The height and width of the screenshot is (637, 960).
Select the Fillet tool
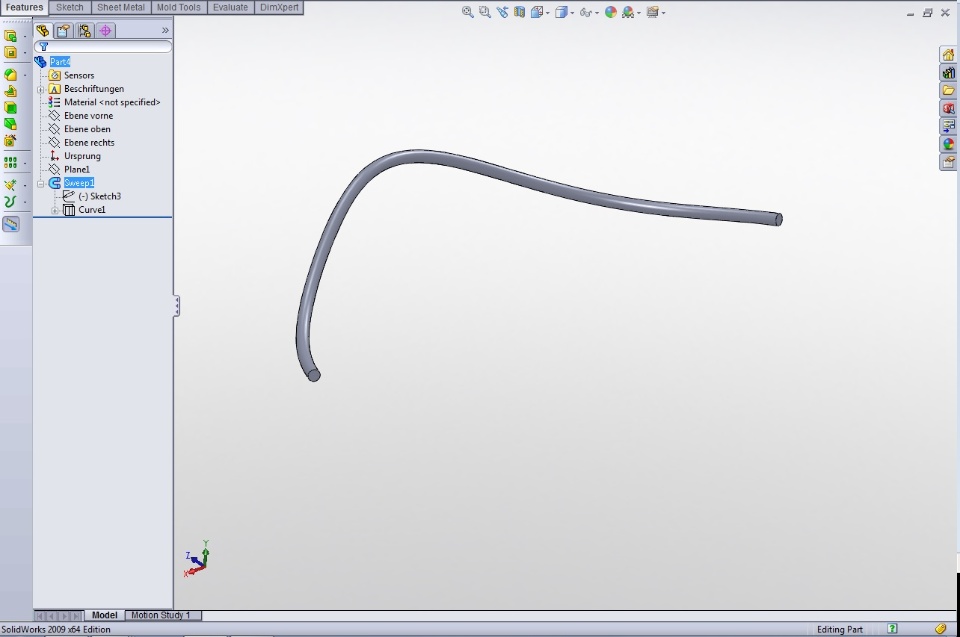click(x=10, y=75)
